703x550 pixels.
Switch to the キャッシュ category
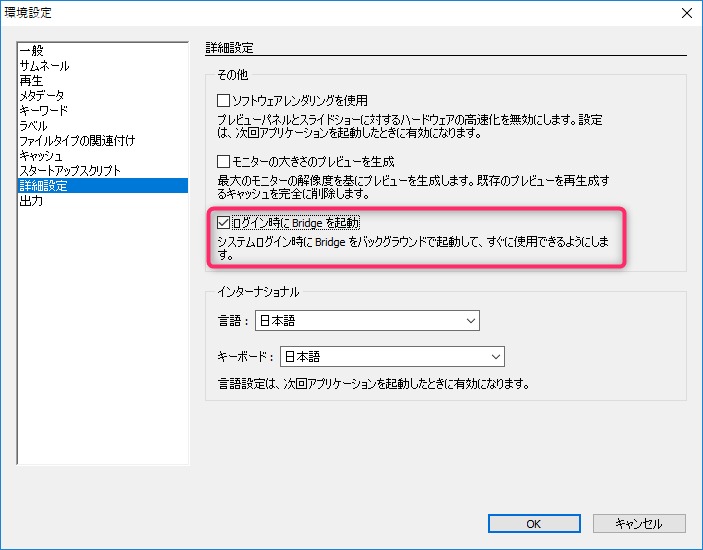point(41,156)
